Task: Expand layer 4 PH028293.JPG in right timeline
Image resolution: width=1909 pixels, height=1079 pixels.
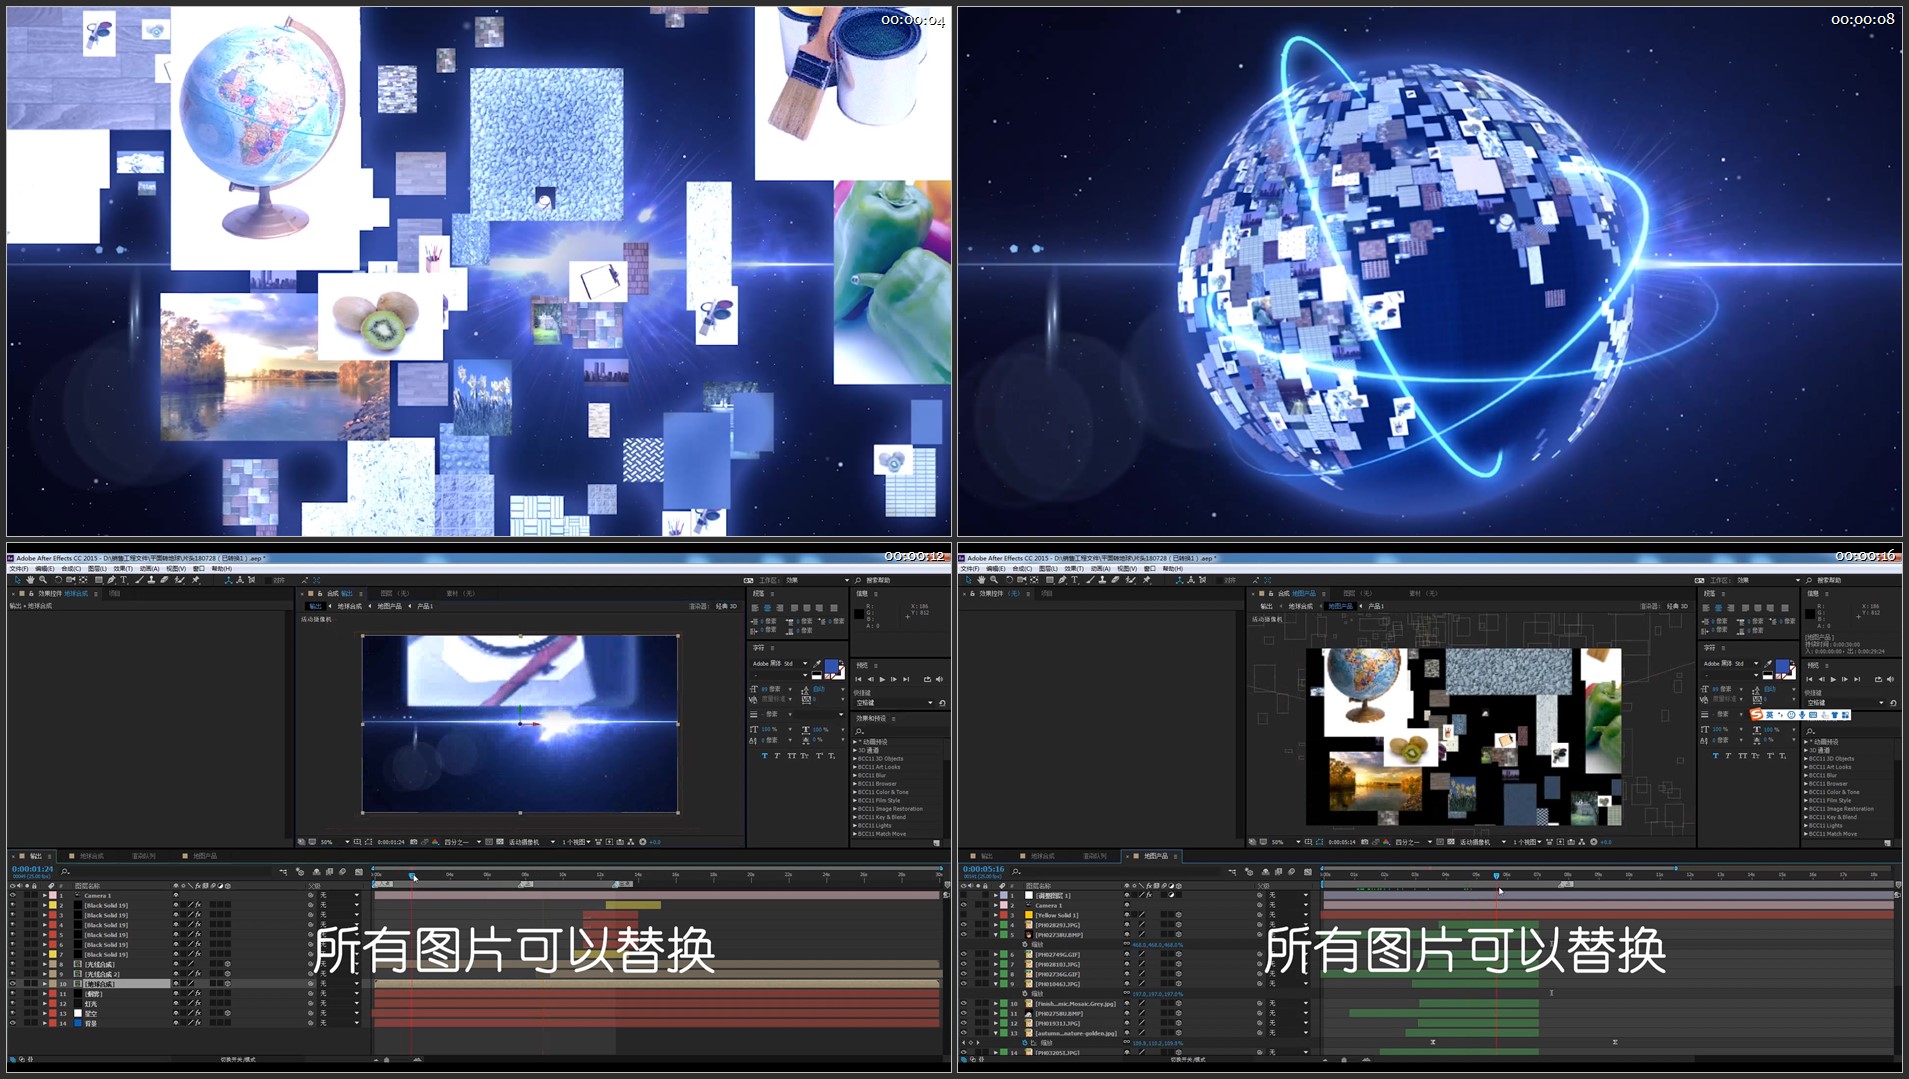Action: (x=996, y=925)
